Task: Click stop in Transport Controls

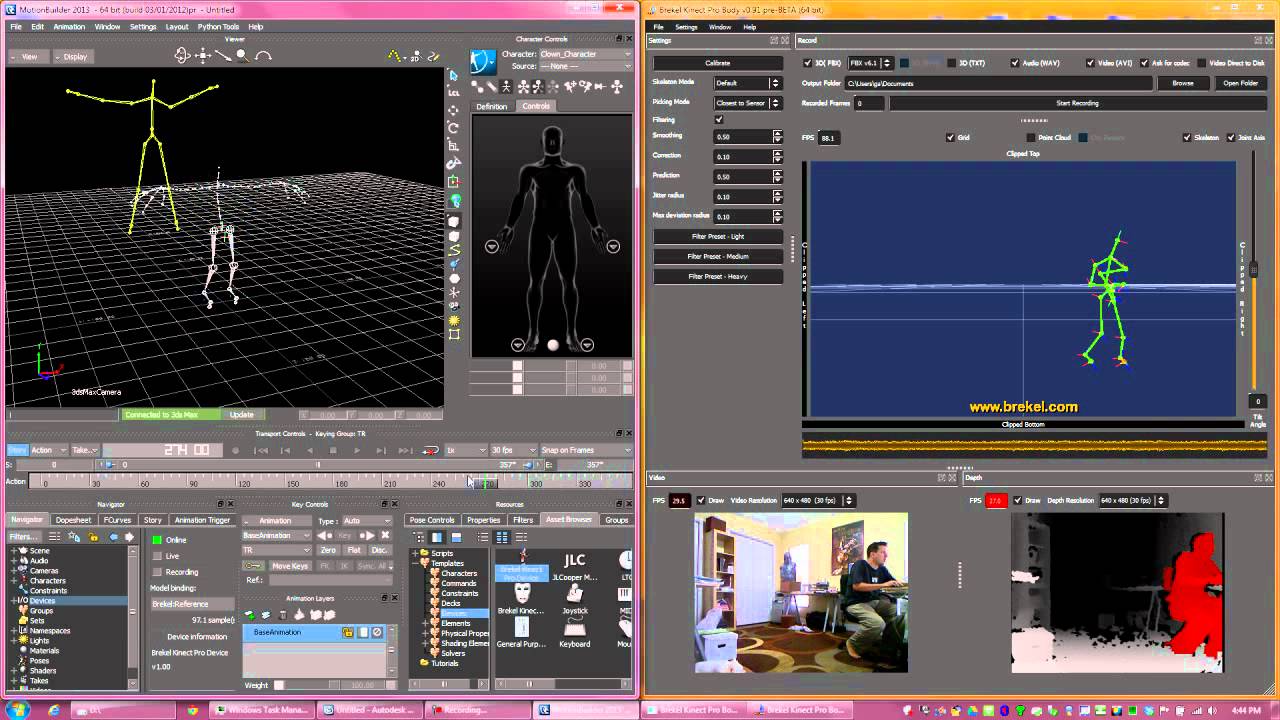Action: [x=333, y=450]
